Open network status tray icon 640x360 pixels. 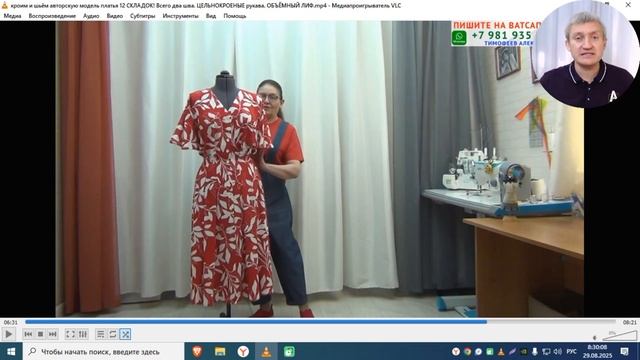(546, 351)
